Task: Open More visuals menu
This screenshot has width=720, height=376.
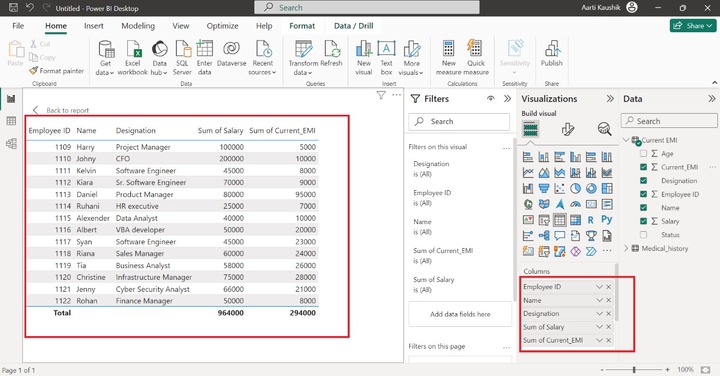Action: [411, 58]
